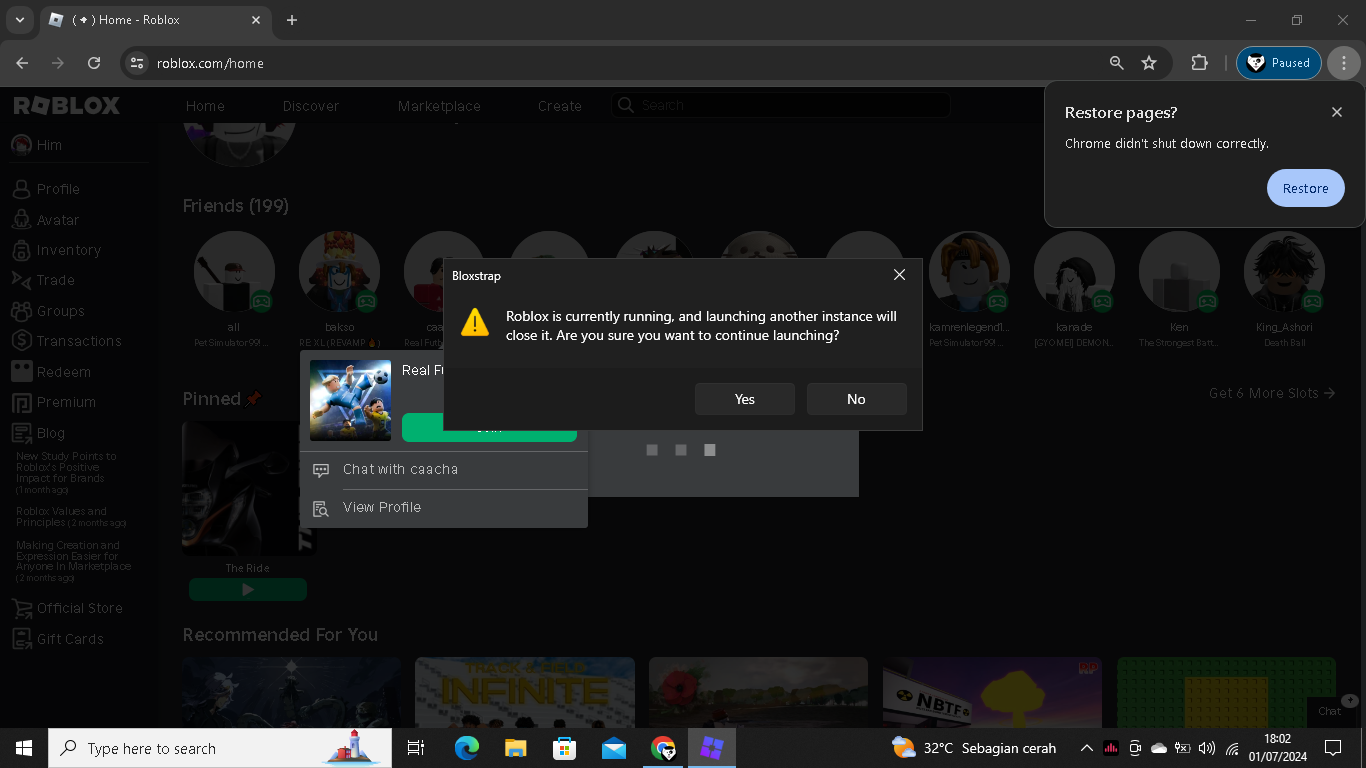The width and height of the screenshot is (1366, 768).
Task: Click the Chrome address bar
Action: [x=630, y=63]
